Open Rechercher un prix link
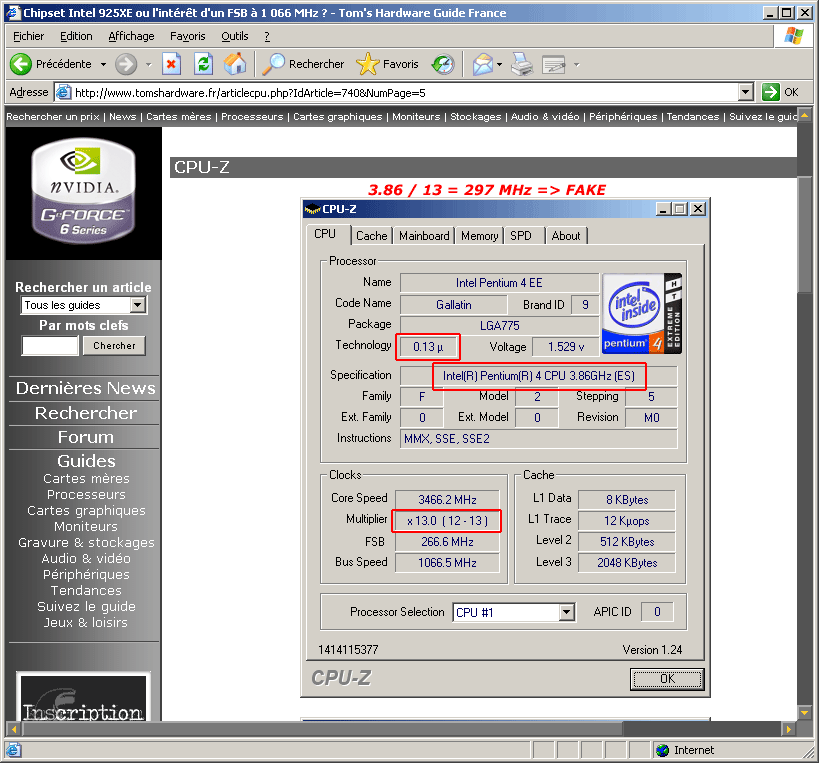Screen dimensions: 819x763 click(53, 116)
